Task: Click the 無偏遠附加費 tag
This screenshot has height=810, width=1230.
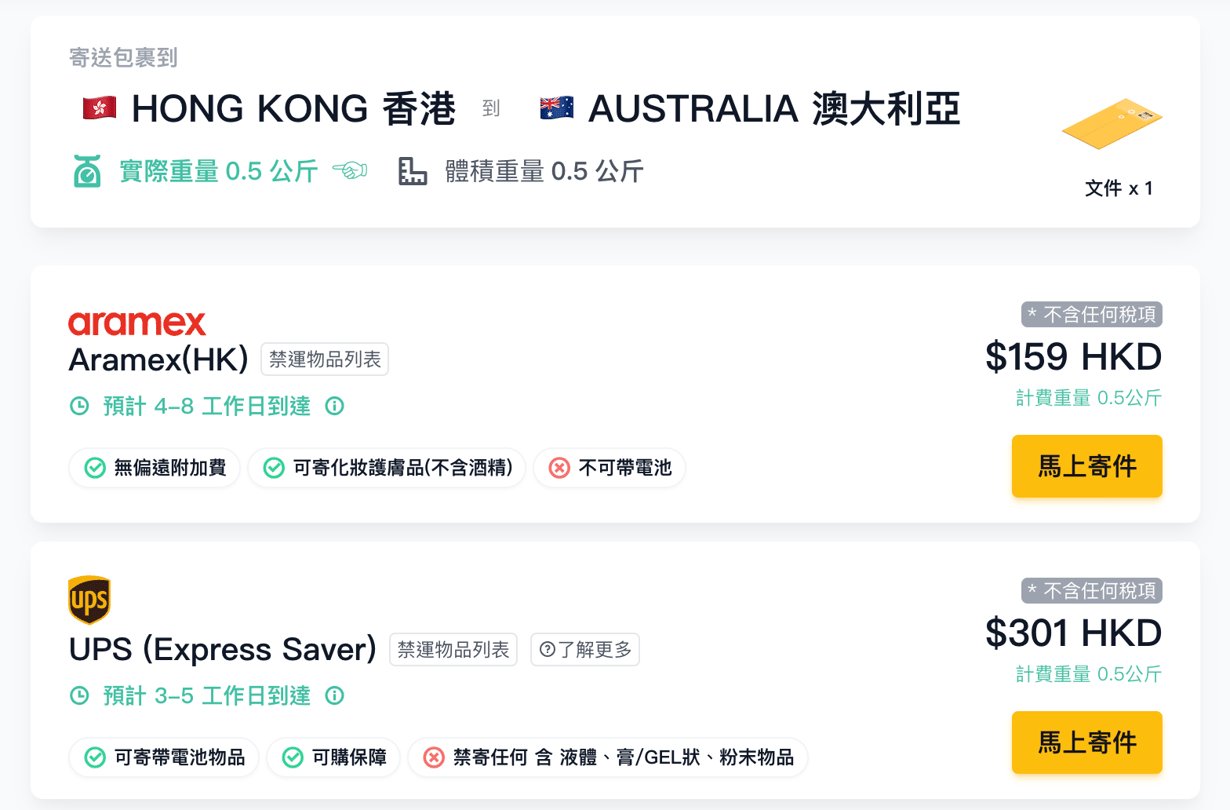Action: [x=155, y=468]
